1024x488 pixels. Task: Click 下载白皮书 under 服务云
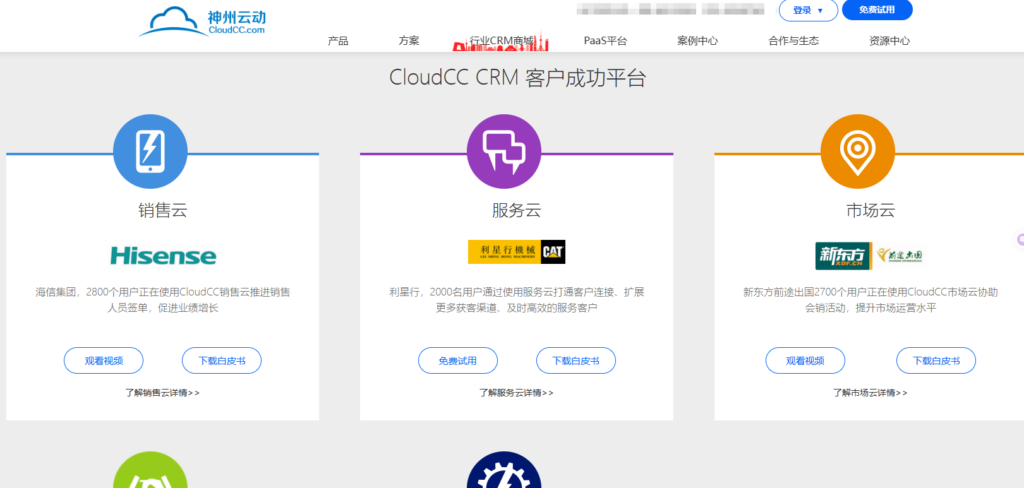pos(576,361)
